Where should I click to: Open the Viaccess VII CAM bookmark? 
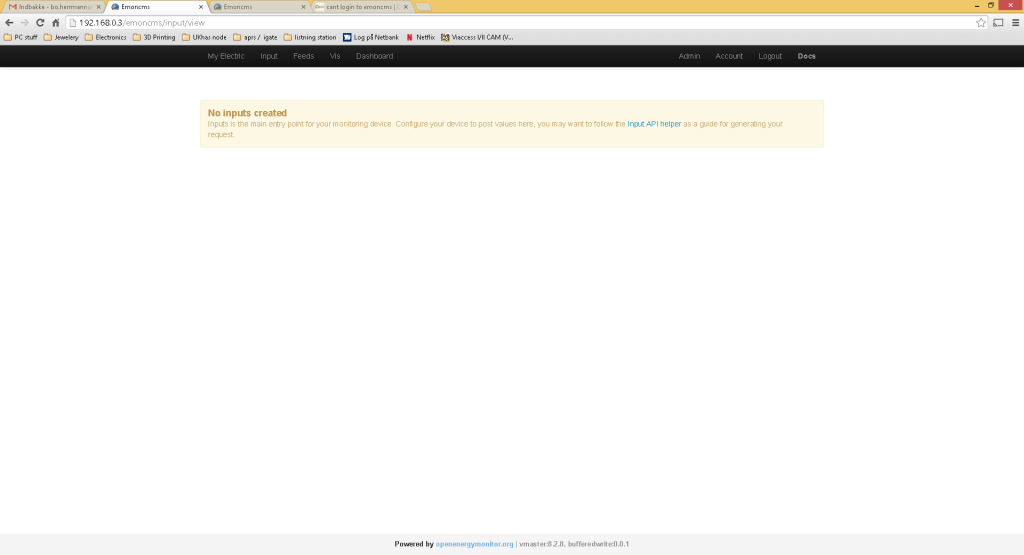477,38
